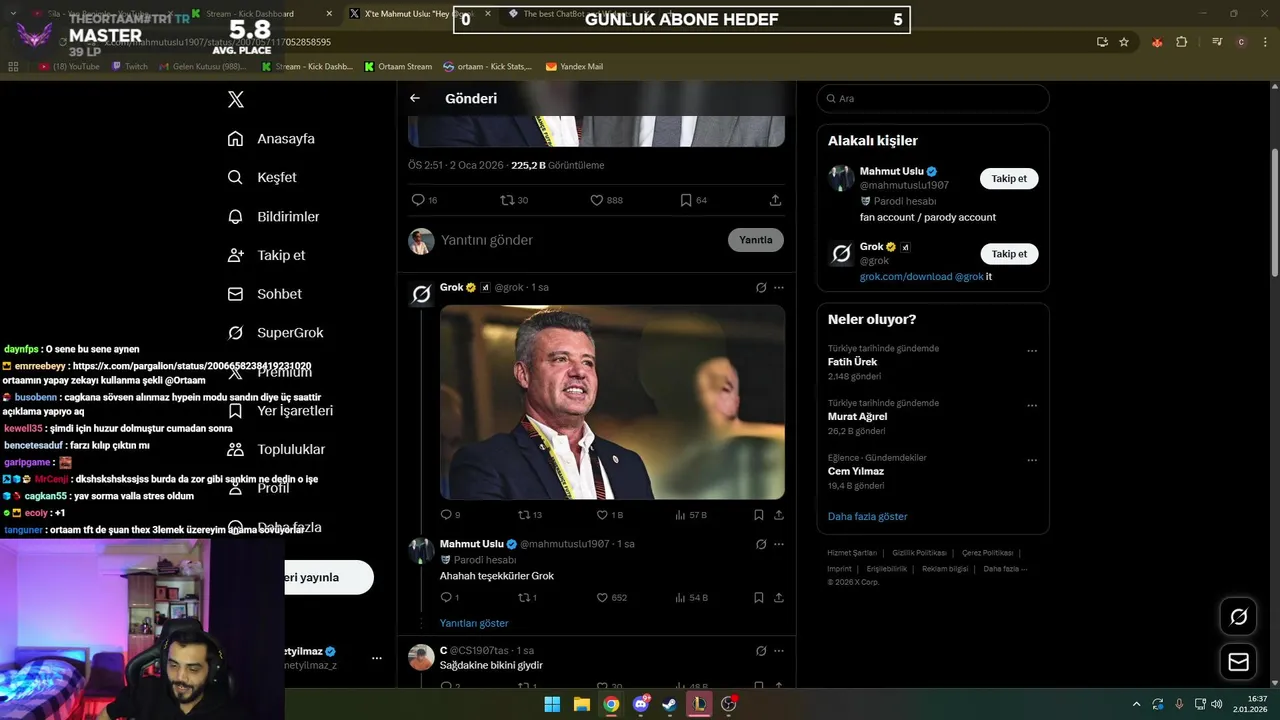
Task: Share Grok's reply
Action: tap(779, 515)
